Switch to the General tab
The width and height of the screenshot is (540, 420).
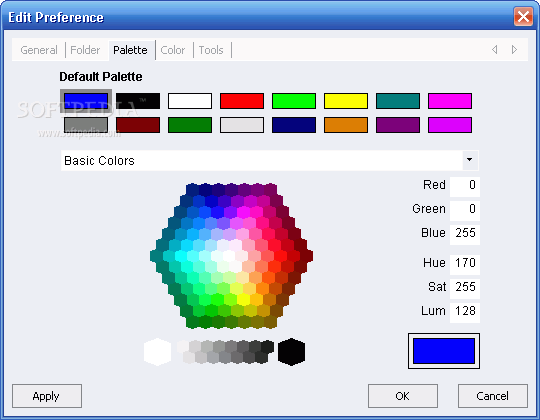tap(39, 50)
